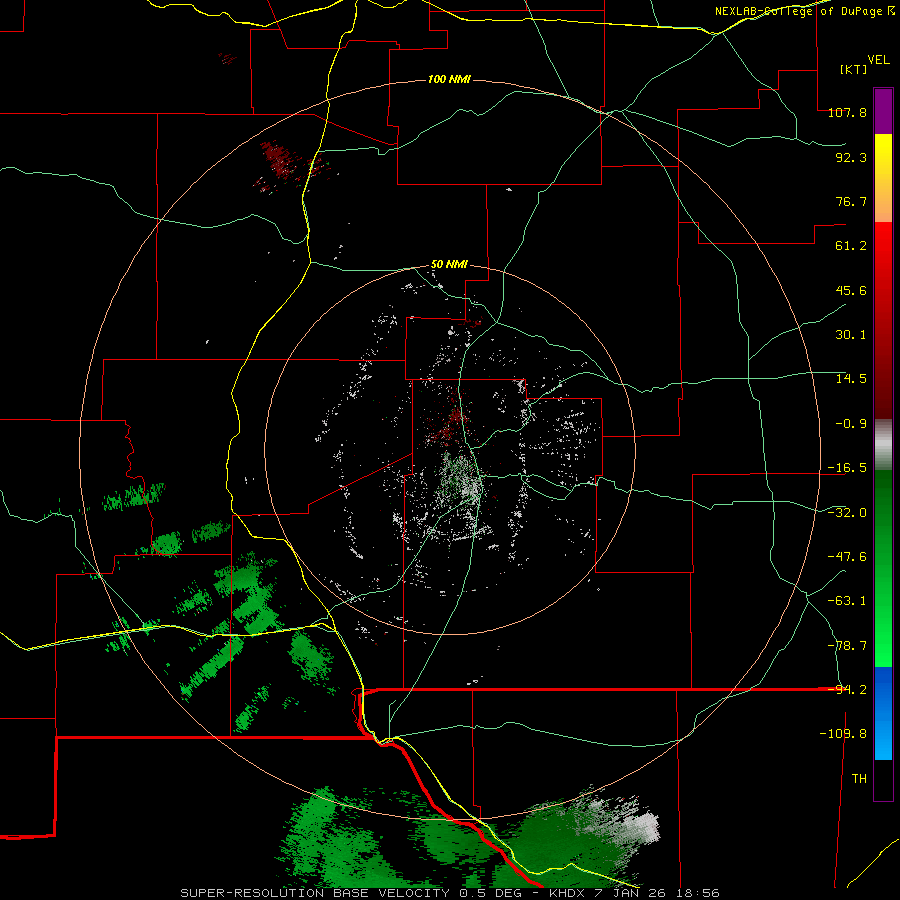Select the 45.6 value on velocity scale
900x900 pixels.
[x=851, y=290]
